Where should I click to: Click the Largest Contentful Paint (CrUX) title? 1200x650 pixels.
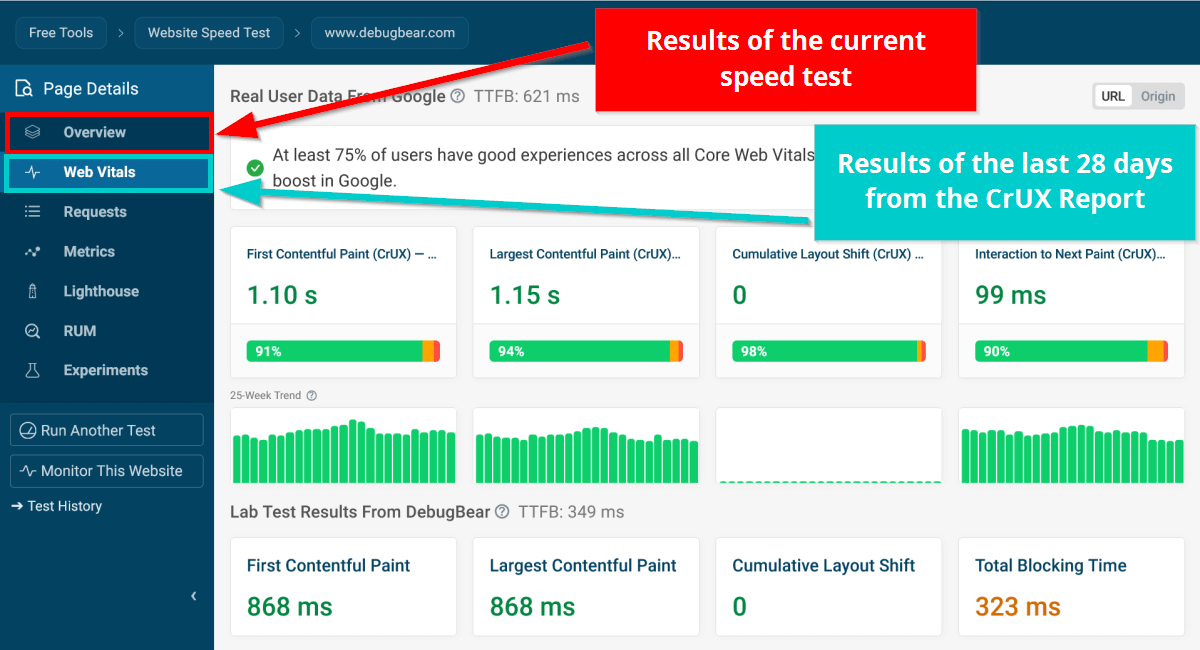(x=585, y=254)
